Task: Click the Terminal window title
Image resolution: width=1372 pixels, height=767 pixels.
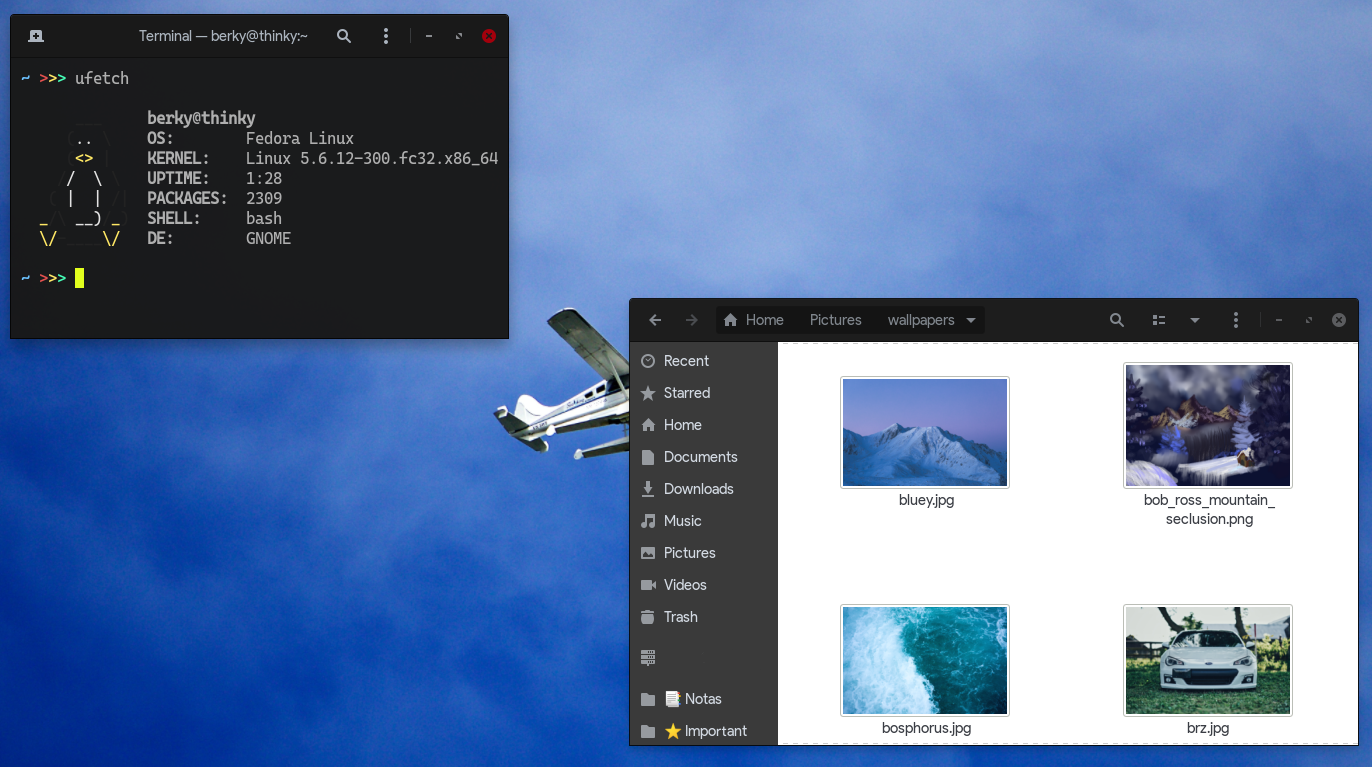Action: pos(223,36)
